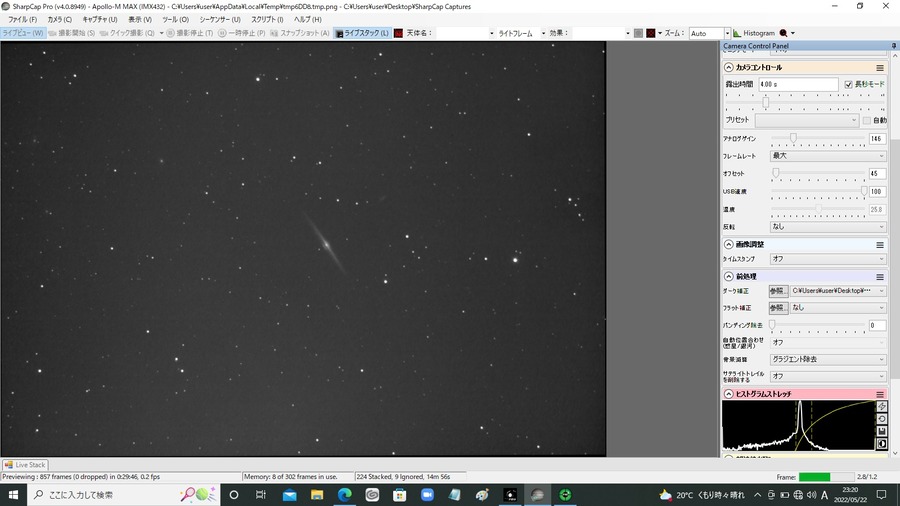Click the save stretch disk icon
The width and height of the screenshot is (900, 506).
tap(882, 431)
